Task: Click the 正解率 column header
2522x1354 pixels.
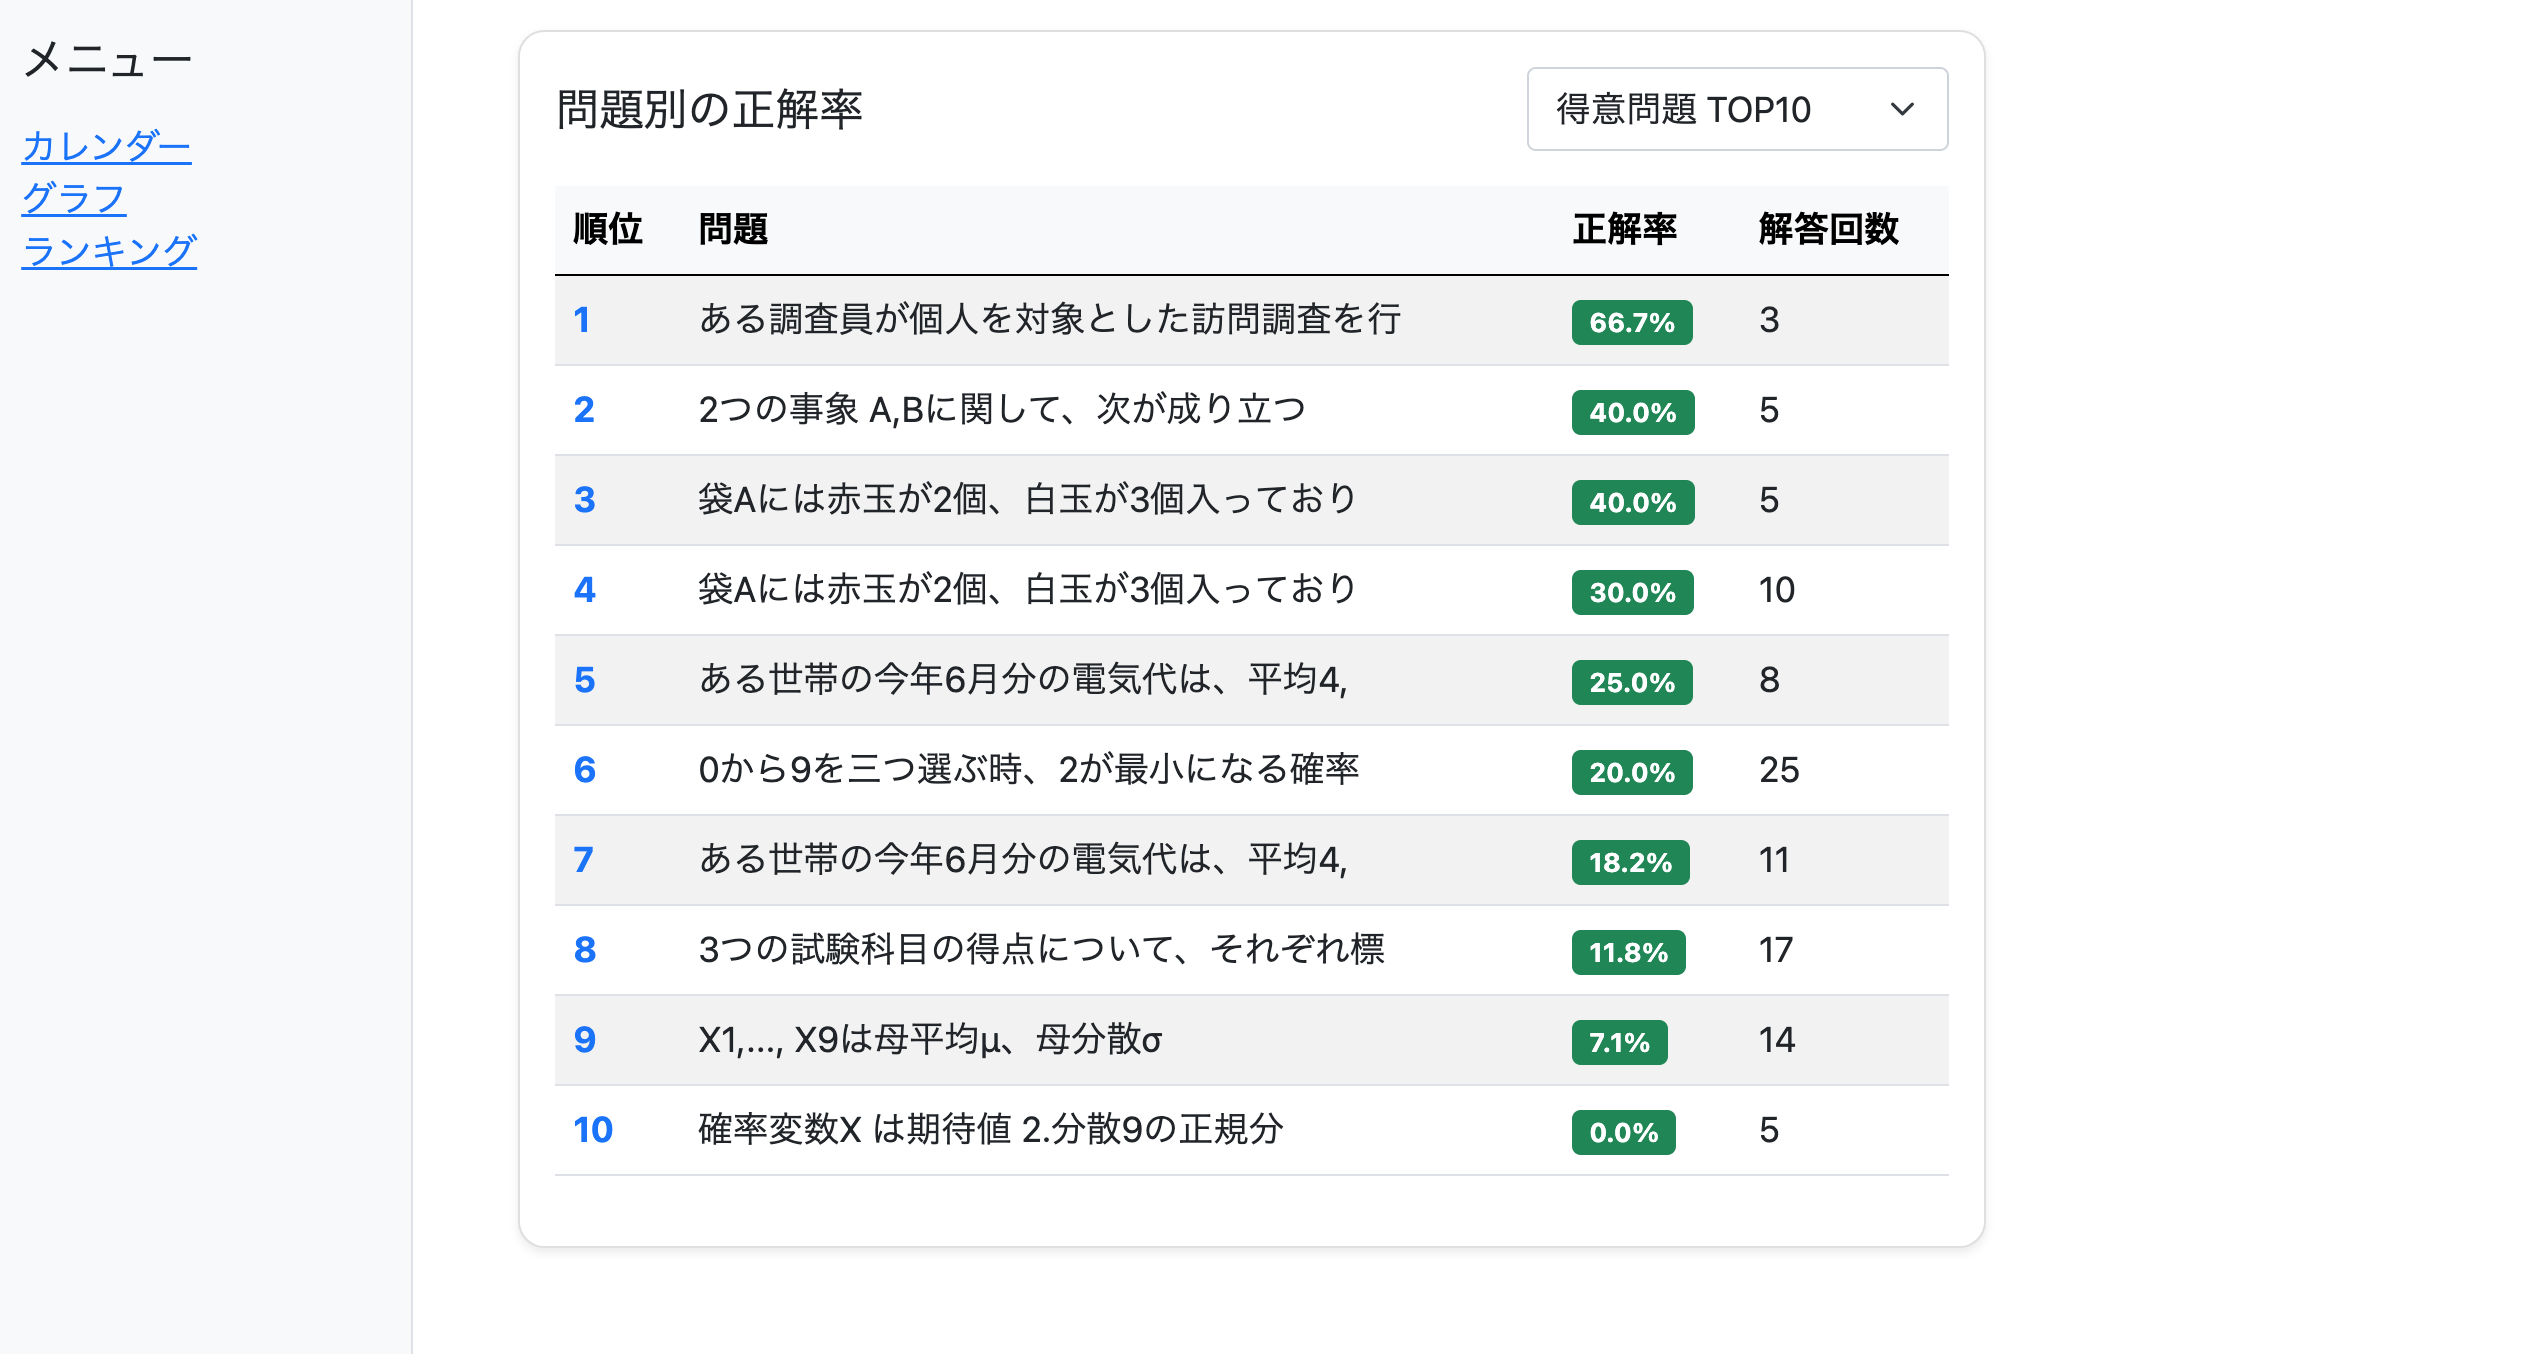Action: pos(1624,229)
